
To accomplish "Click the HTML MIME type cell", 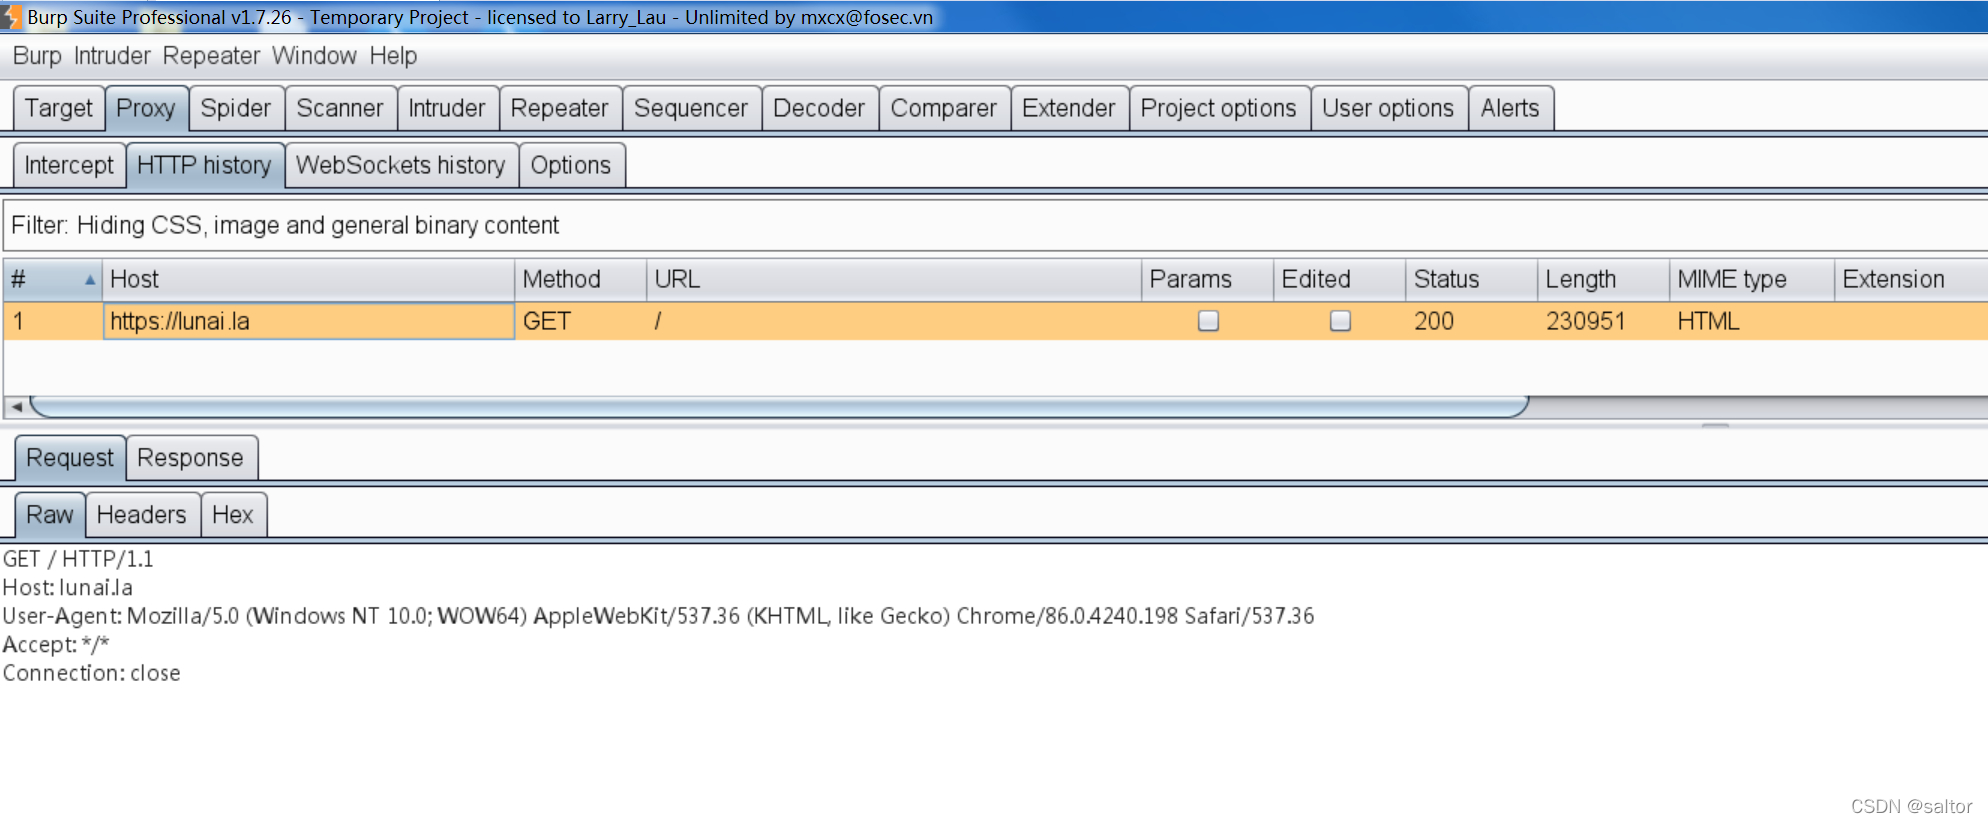I will [1752, 321].
